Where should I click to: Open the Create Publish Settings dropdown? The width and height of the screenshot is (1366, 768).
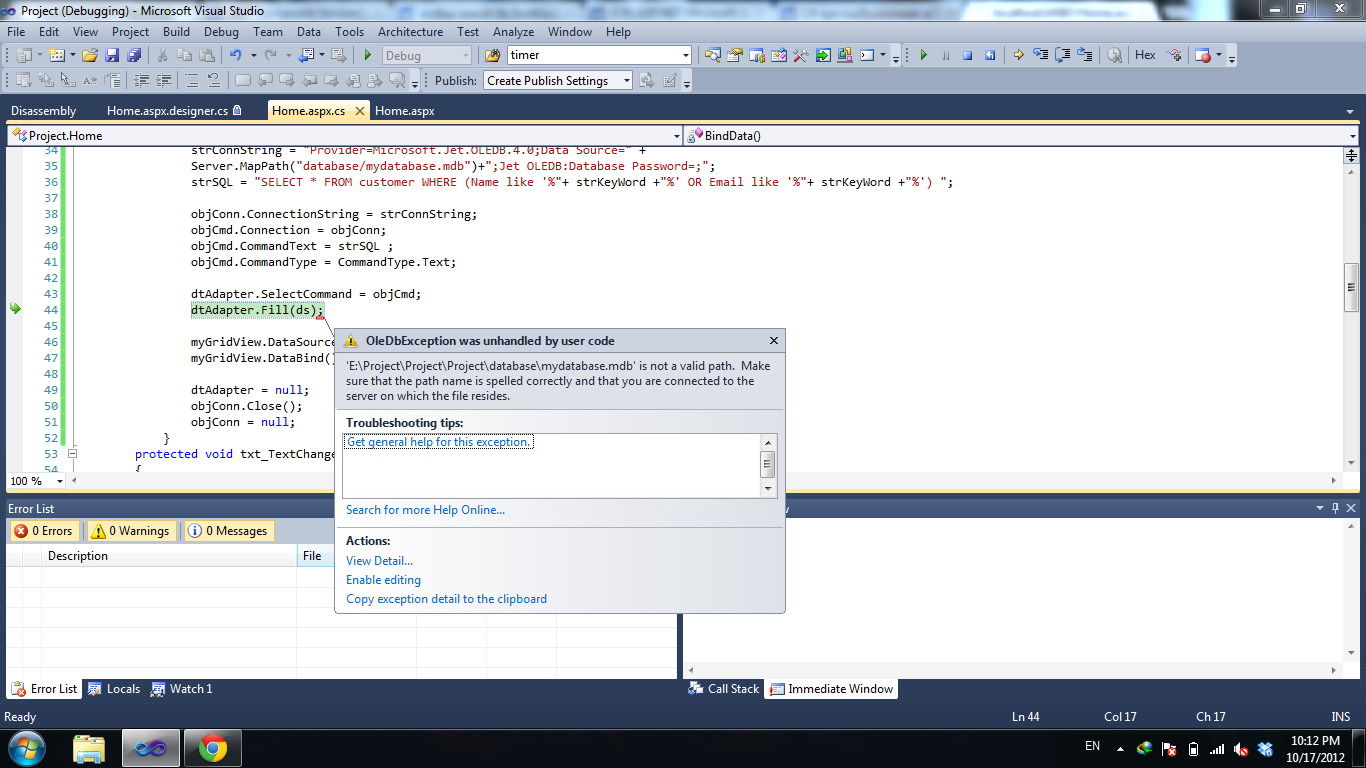click(626, 81)
